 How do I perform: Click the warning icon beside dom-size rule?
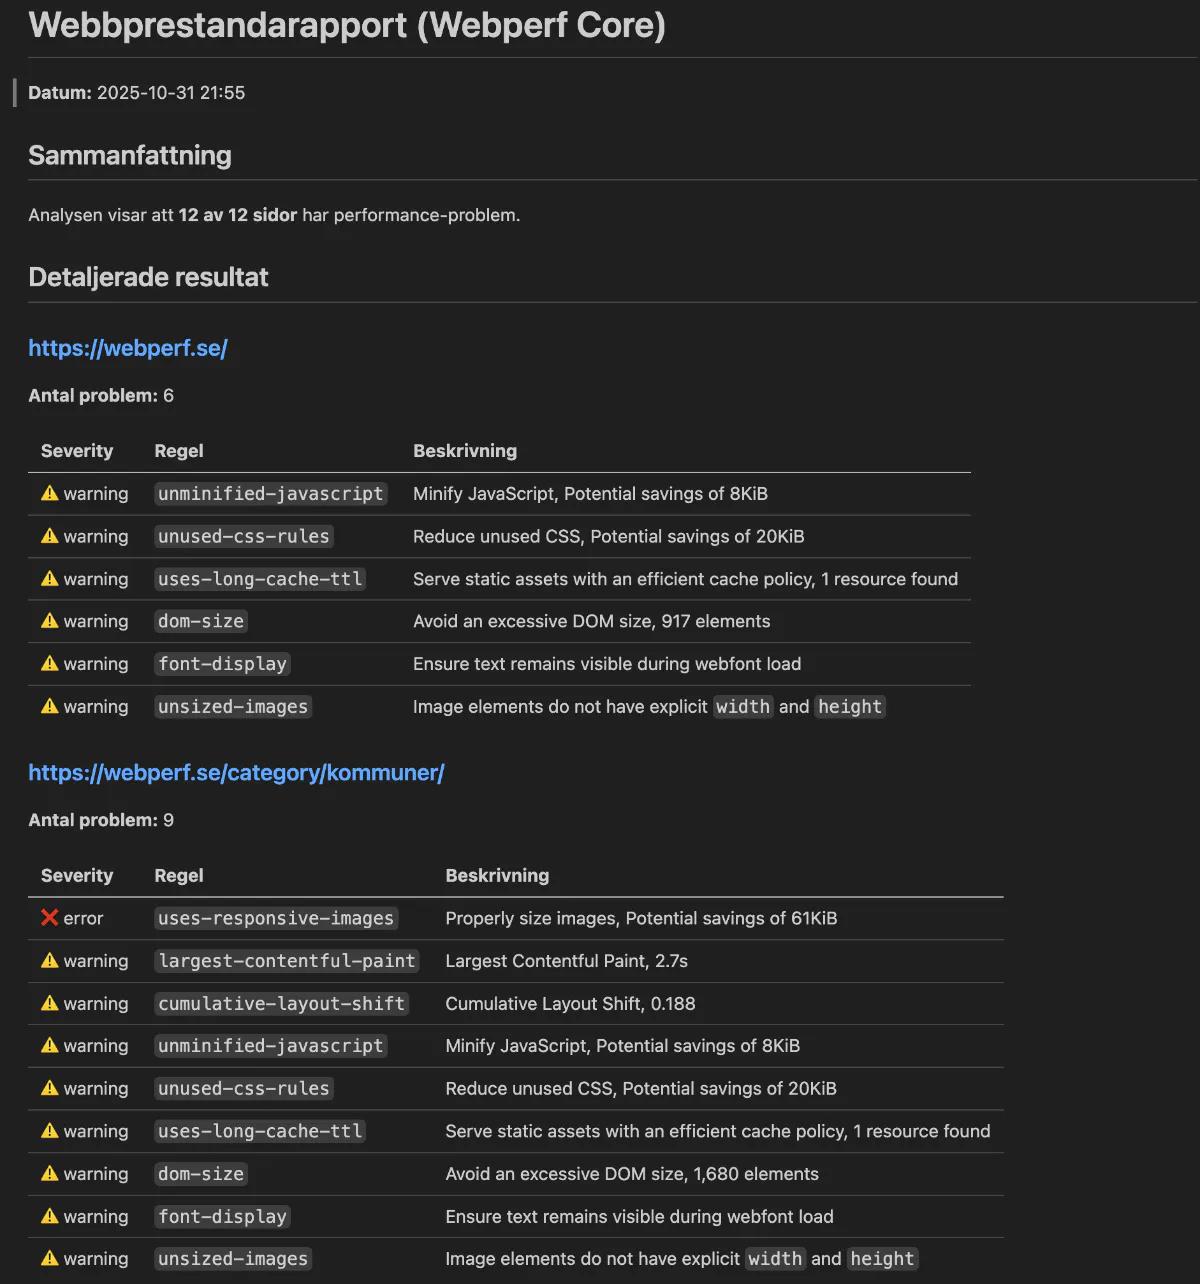(51, 621)
